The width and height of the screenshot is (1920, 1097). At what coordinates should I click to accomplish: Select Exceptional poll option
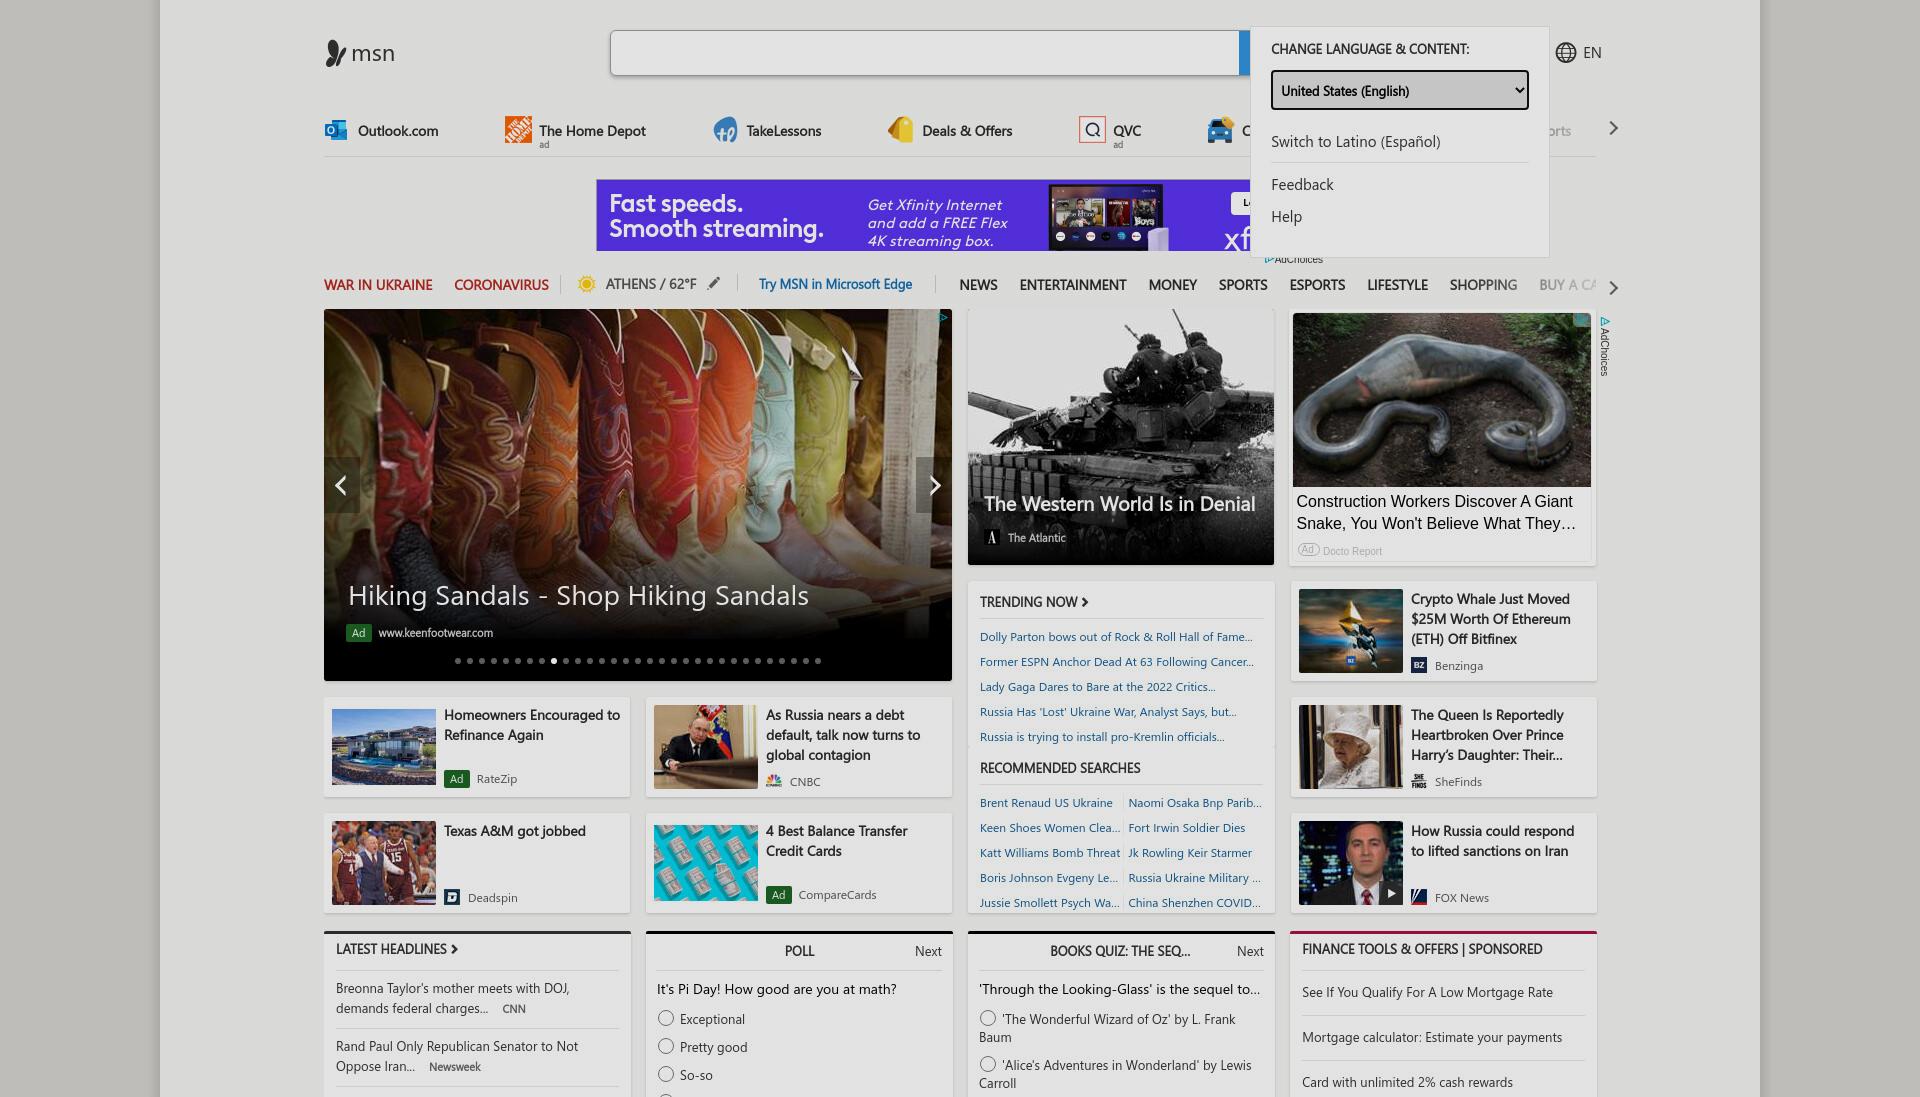click(666, 1018)
